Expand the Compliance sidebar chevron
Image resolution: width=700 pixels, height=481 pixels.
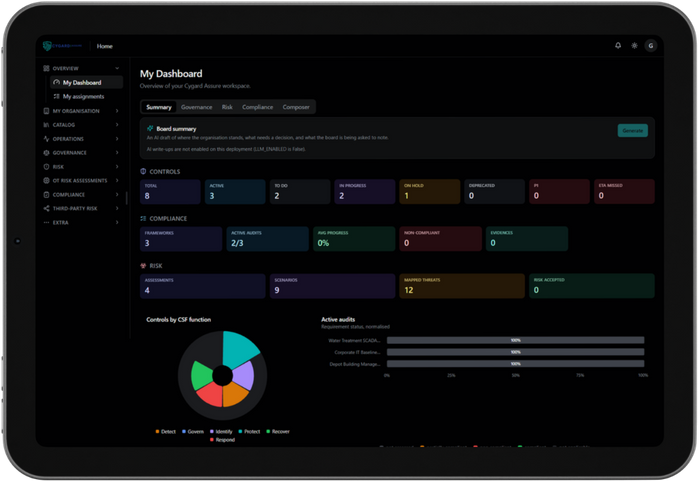117,195
